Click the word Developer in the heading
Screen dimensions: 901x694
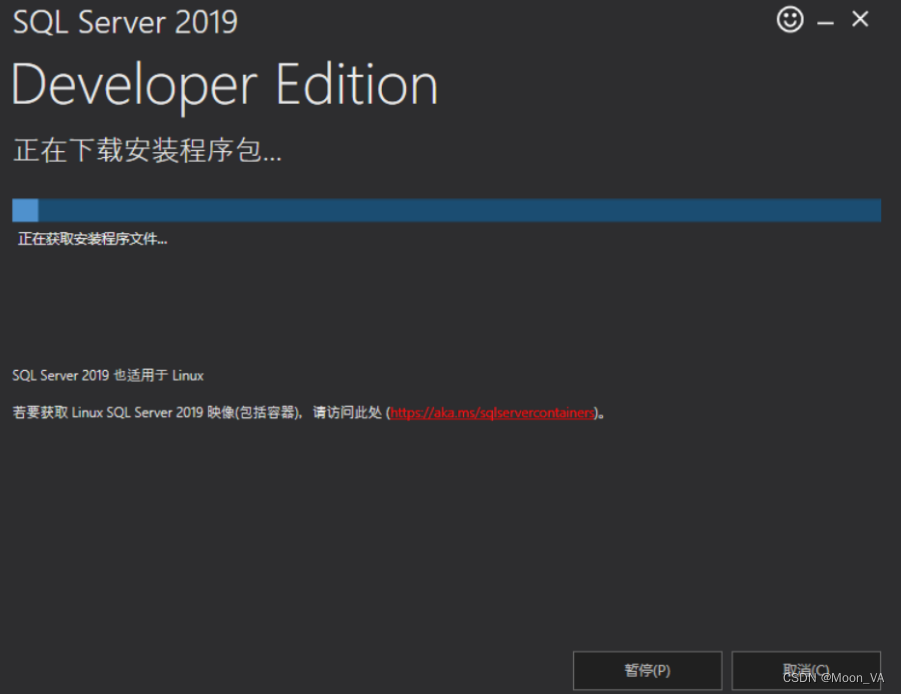coord(134,87)
